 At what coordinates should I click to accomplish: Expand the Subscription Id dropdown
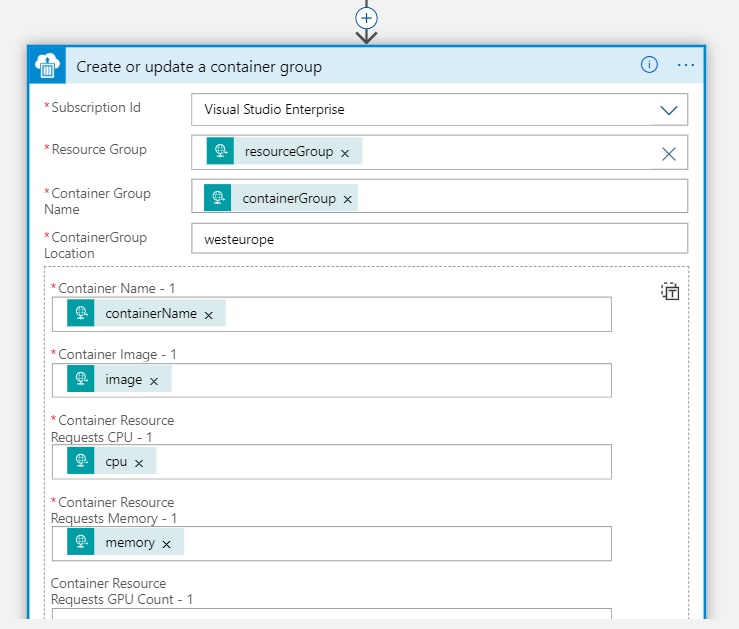click(668, 110)
